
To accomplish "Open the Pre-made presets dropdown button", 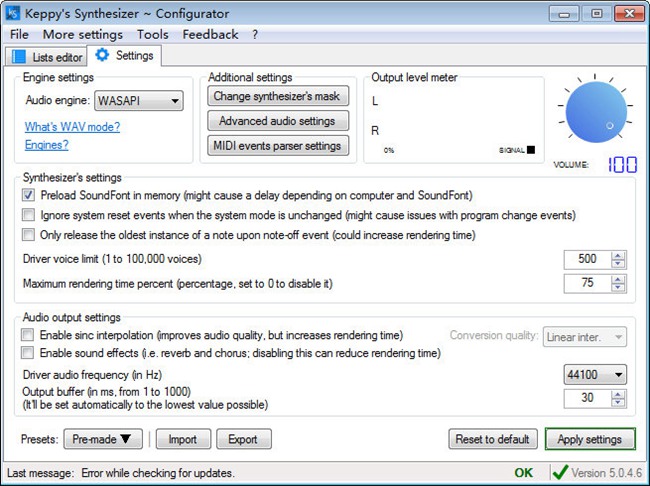I will (x=103, y=439).
